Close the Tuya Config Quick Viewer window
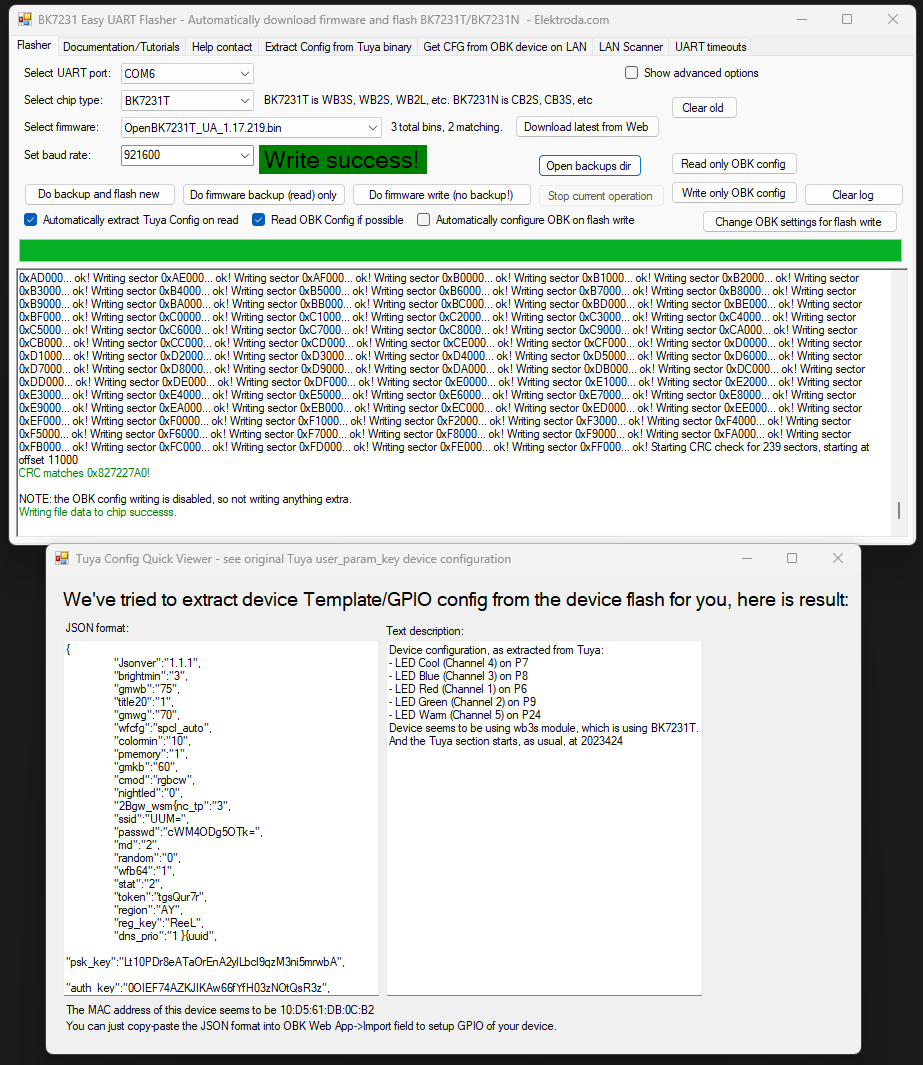 pyautogui.click(x=838, y=558)
